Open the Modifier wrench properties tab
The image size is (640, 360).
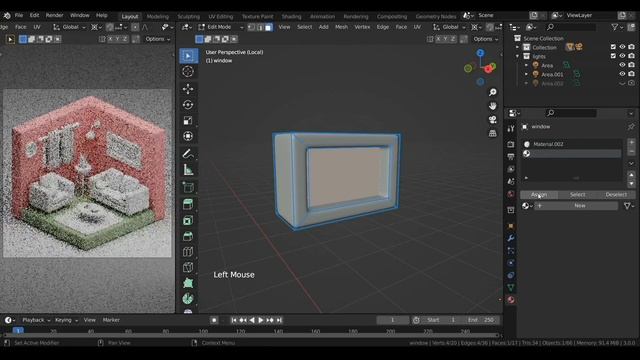click(511, 238)
